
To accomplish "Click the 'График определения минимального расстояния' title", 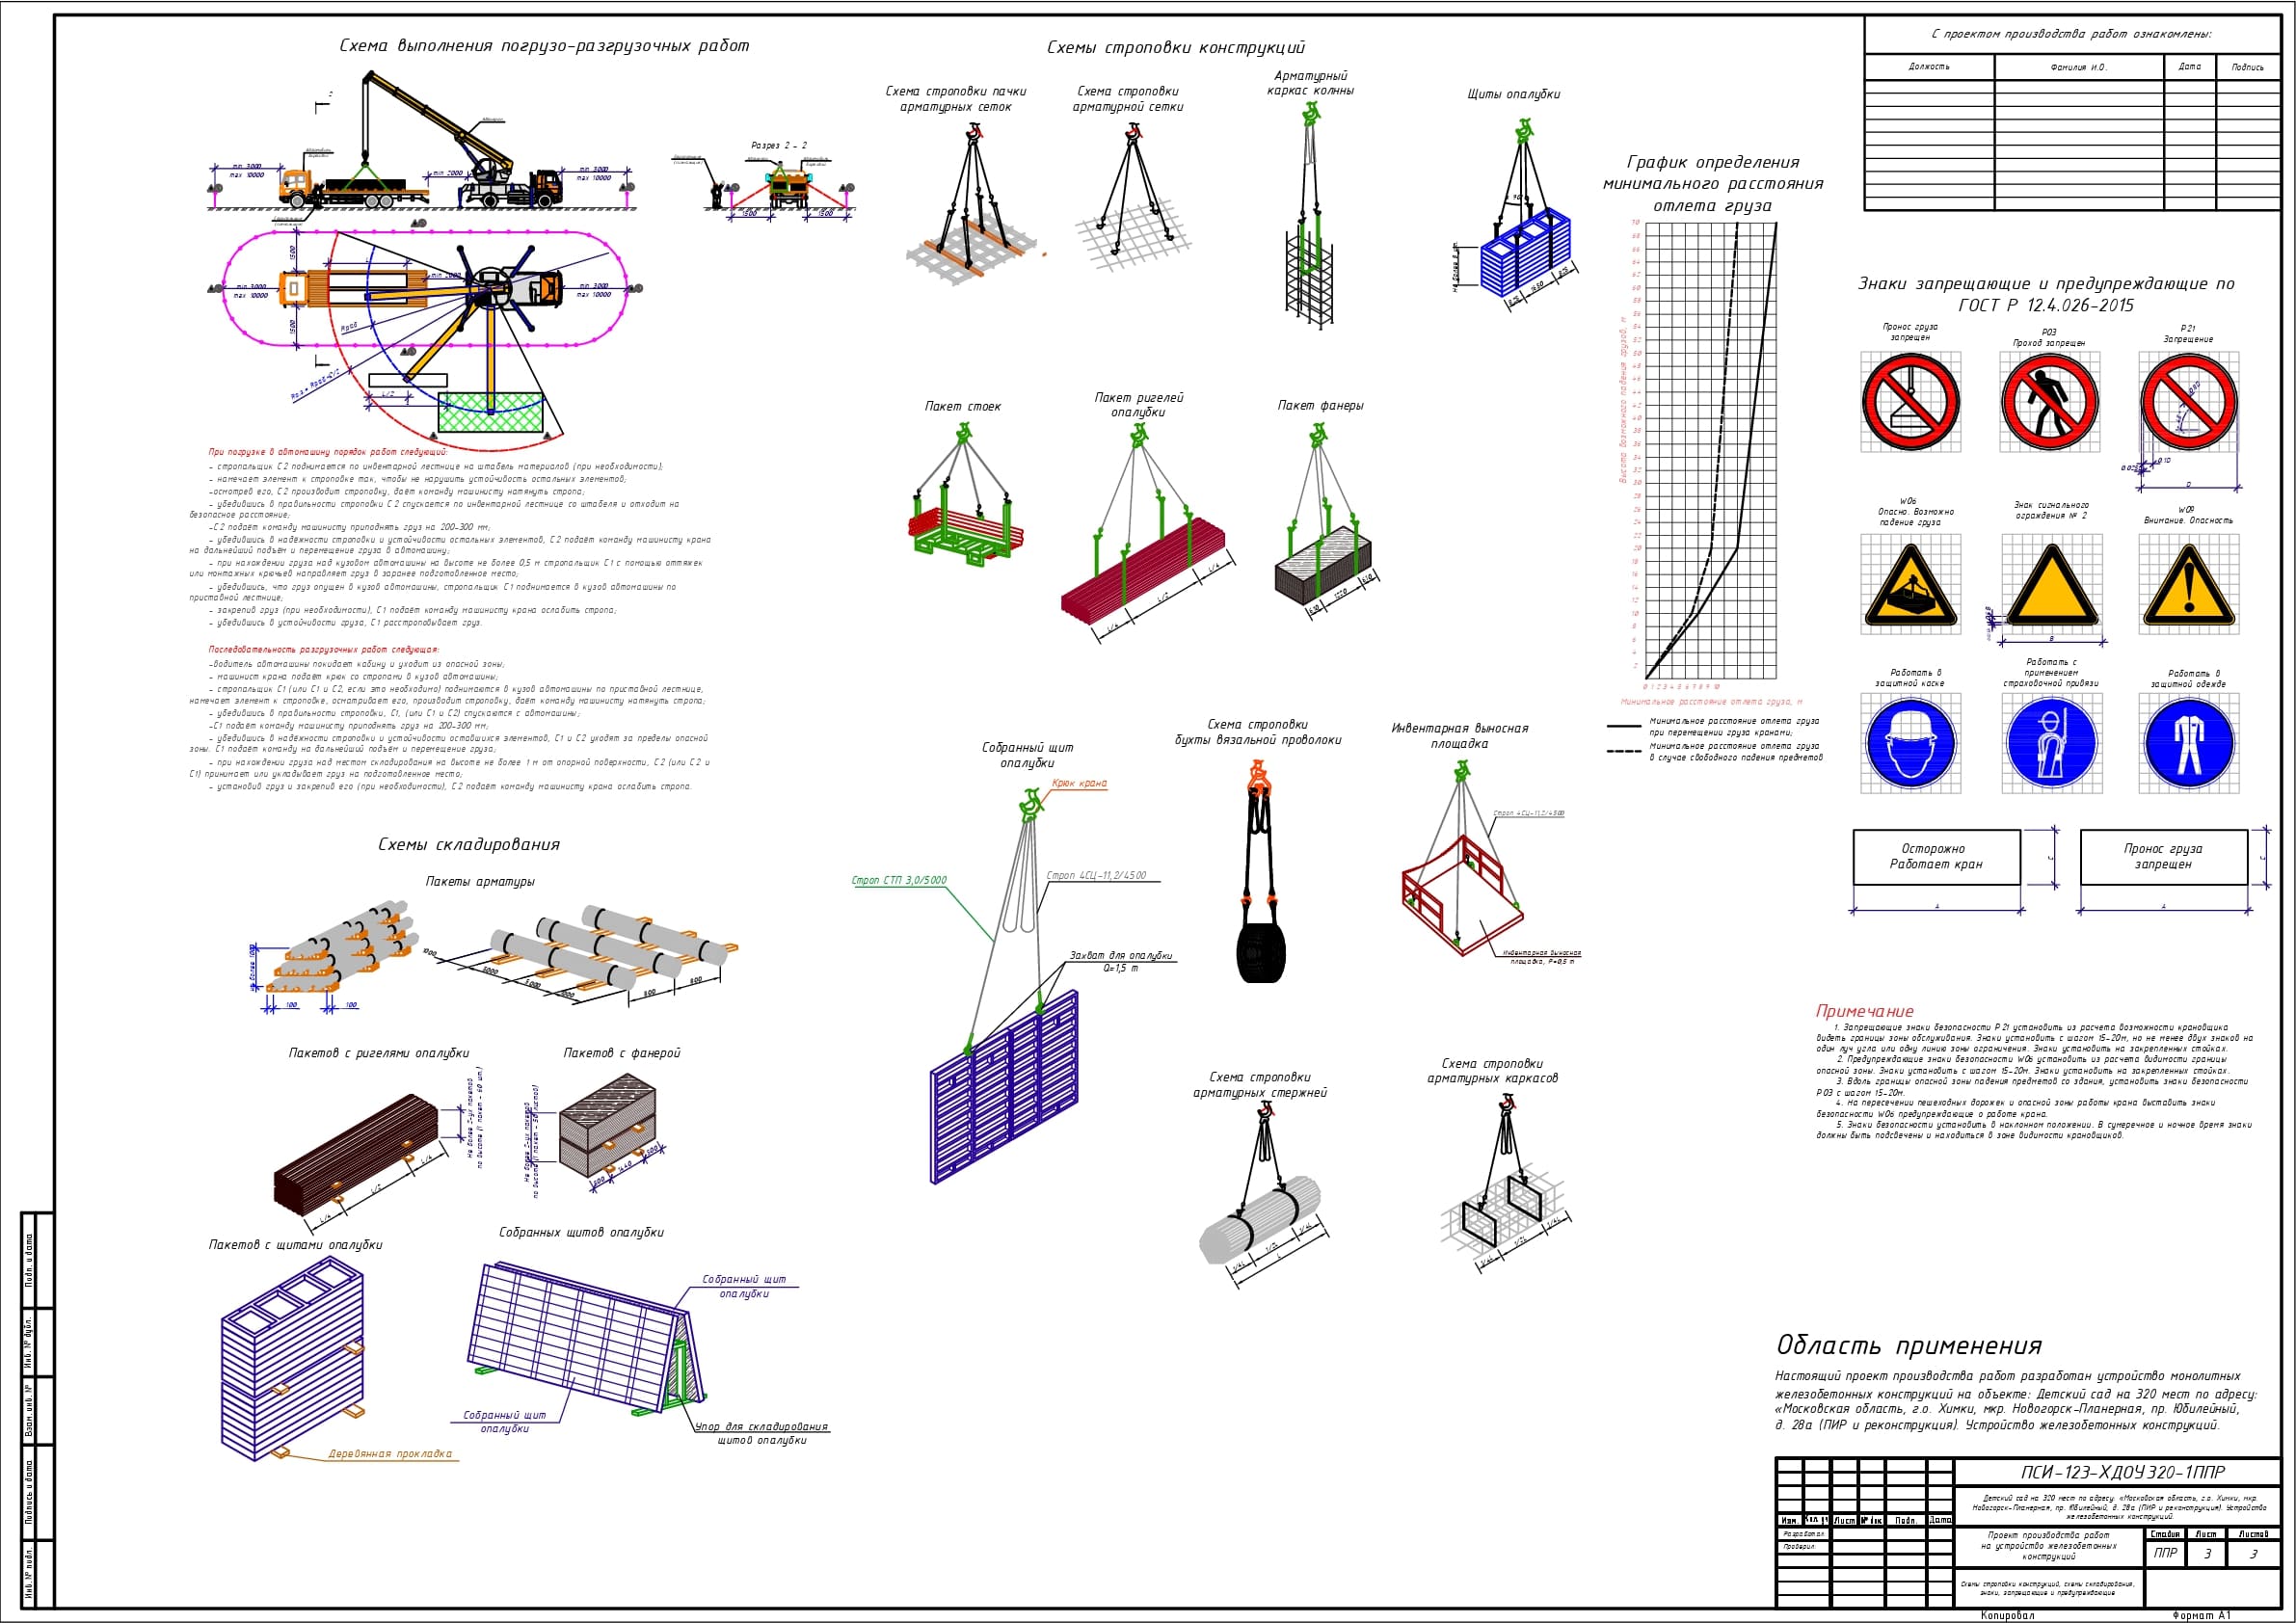I will click(1713, 184).
